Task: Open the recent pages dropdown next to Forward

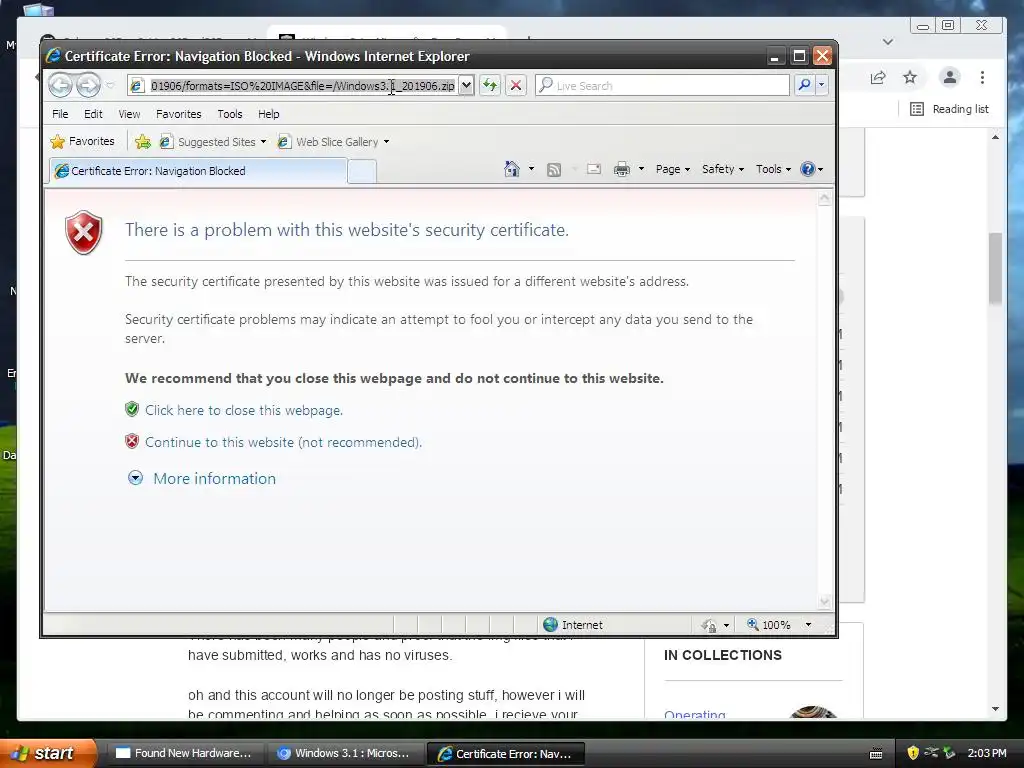Action: click(110, 86)
